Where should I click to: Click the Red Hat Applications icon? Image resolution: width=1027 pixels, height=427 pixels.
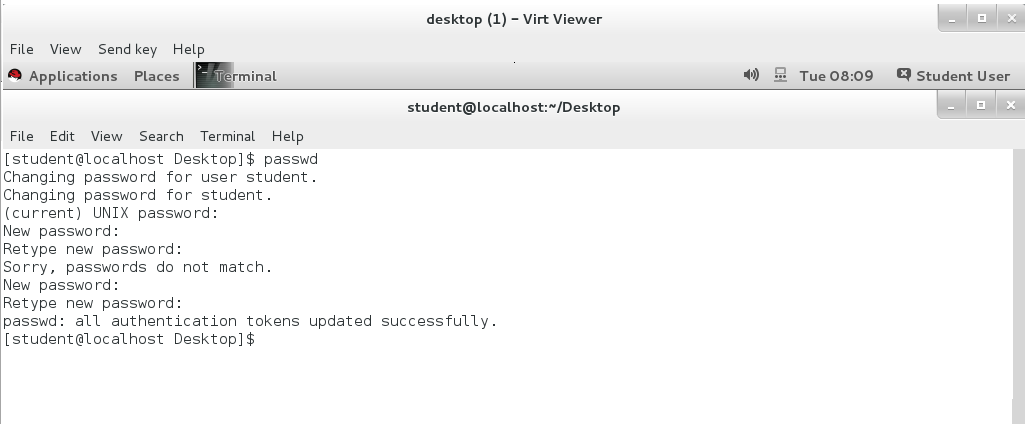pos(14,76)
